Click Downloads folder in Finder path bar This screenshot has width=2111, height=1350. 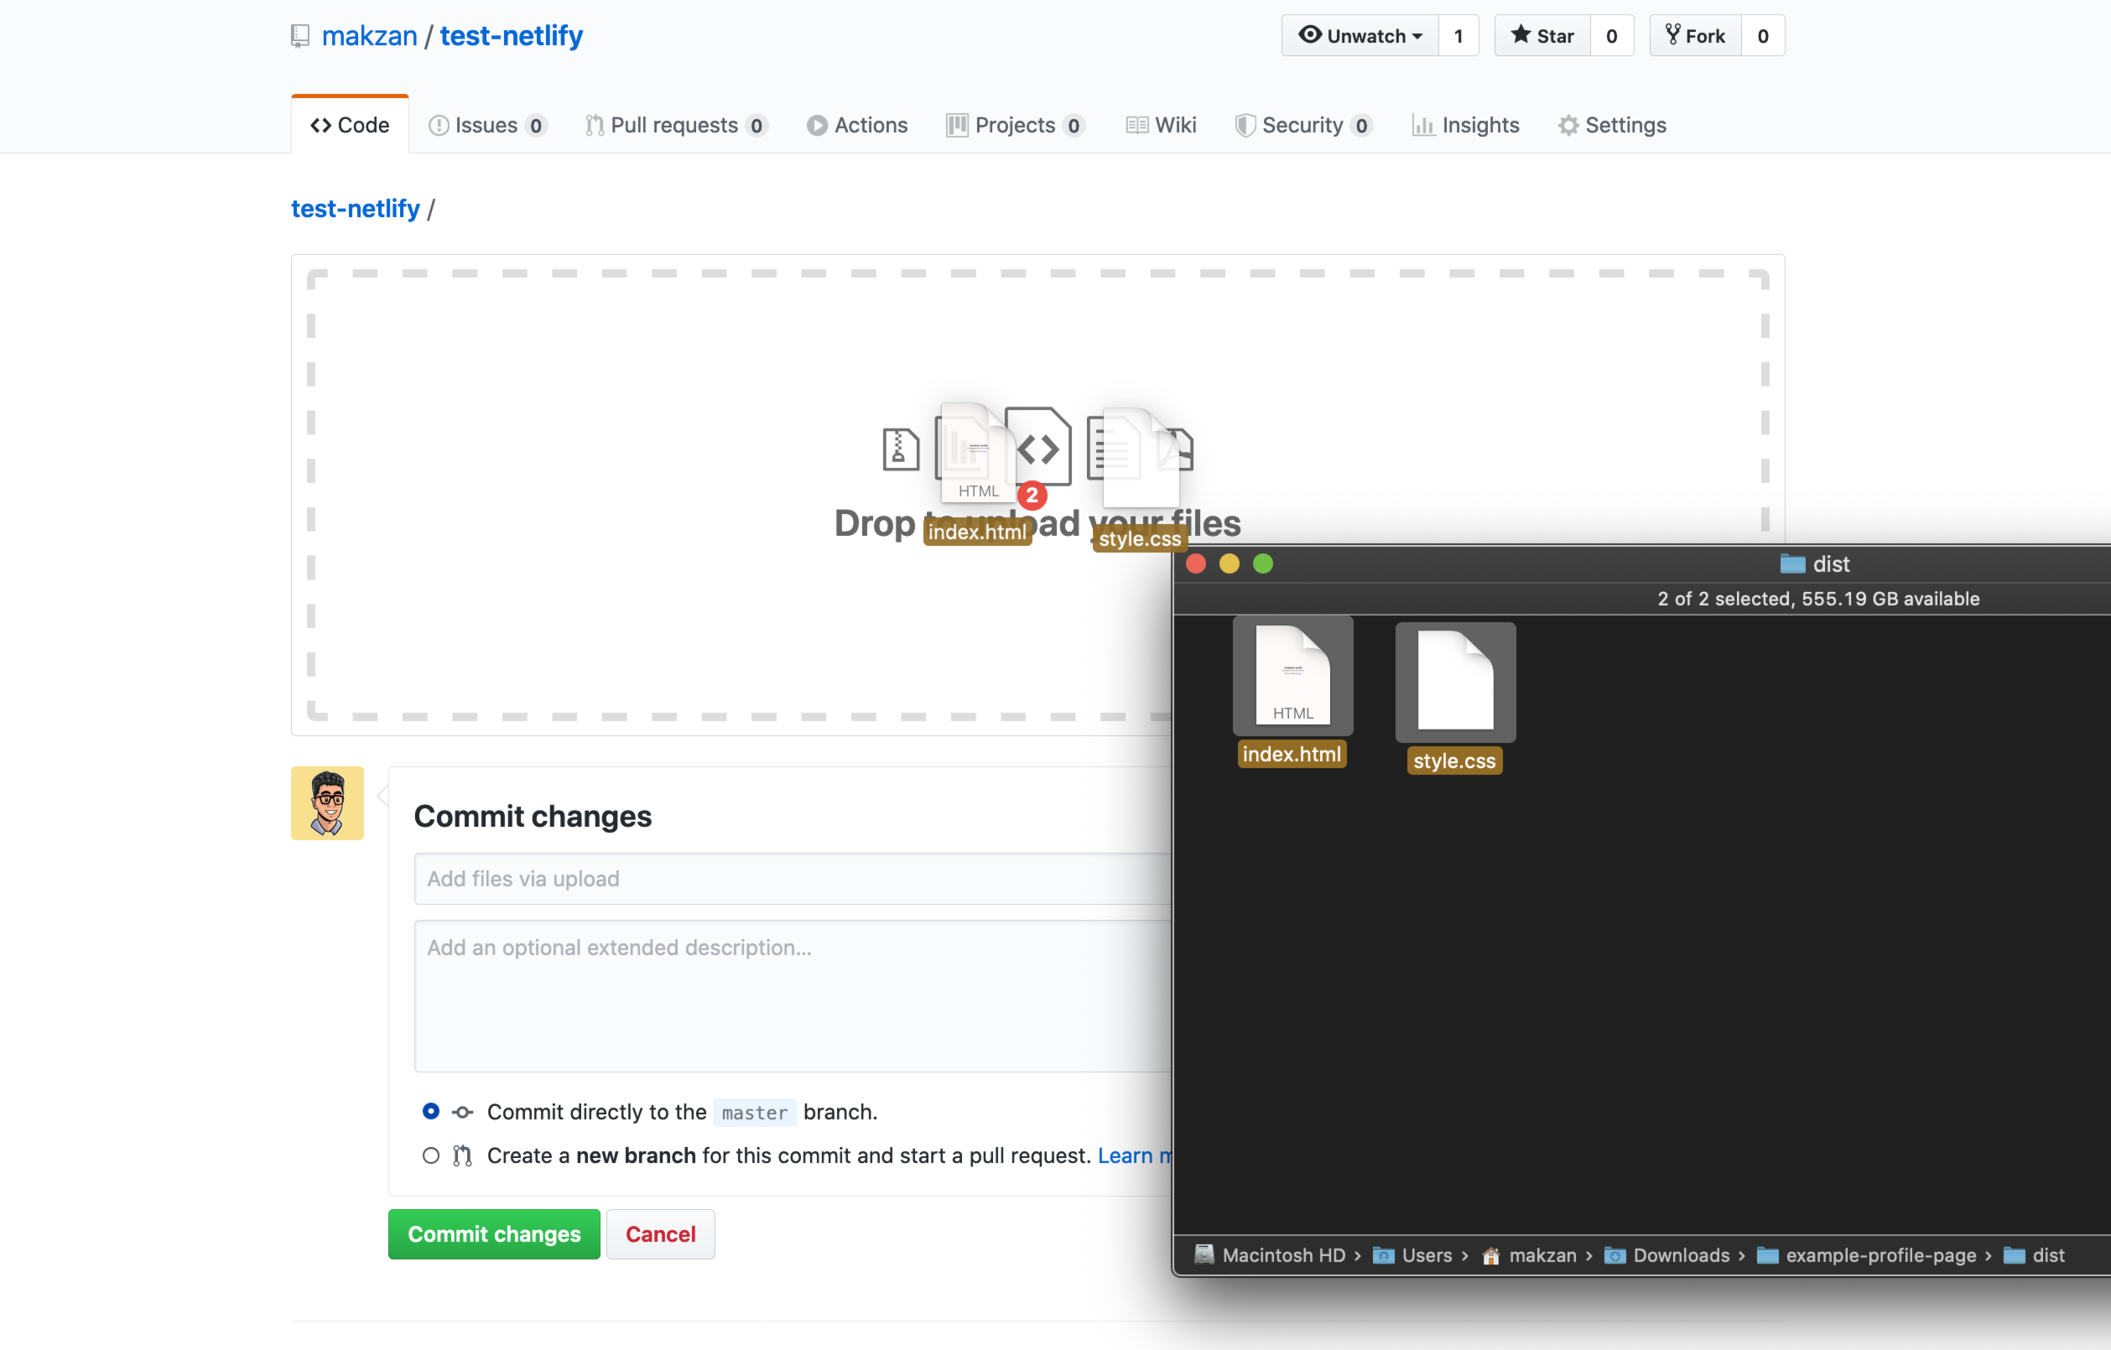[x=1680, y=1255]
